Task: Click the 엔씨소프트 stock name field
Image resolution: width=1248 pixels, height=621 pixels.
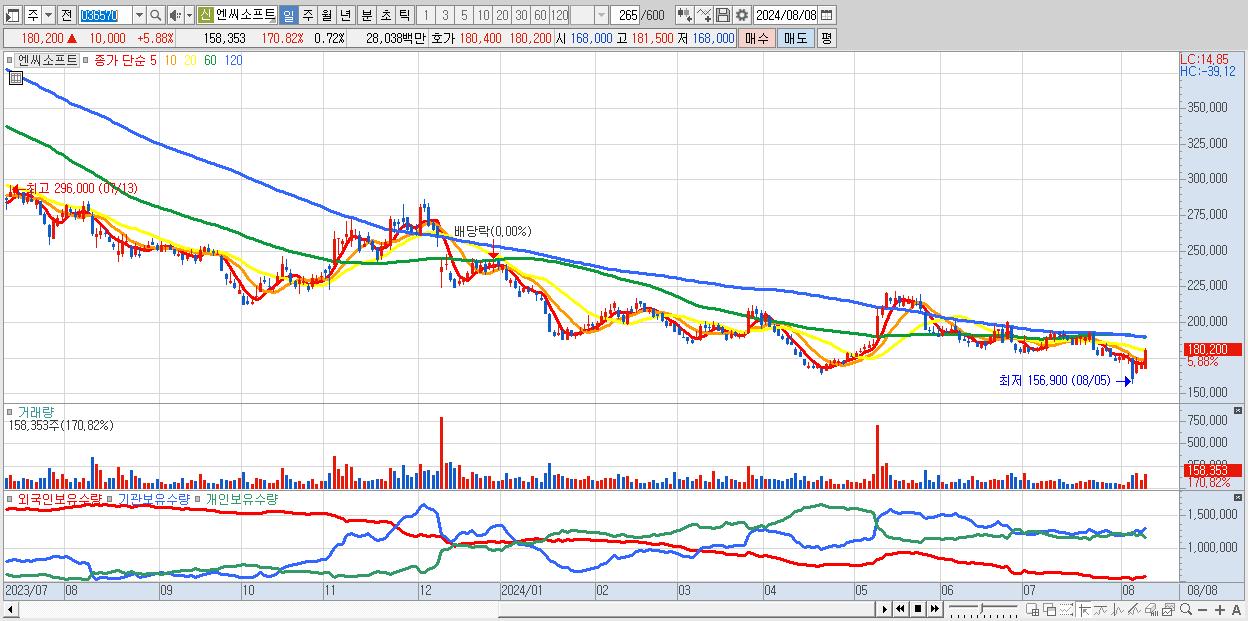Action: tap(246, 15)
